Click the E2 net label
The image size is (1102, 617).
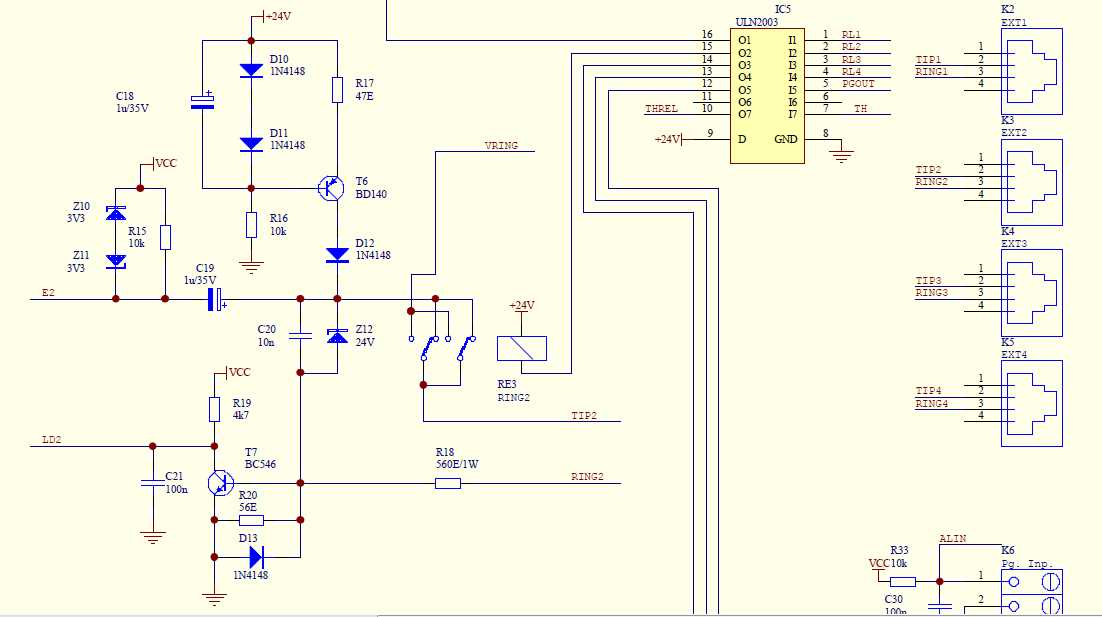pos(48,292)
